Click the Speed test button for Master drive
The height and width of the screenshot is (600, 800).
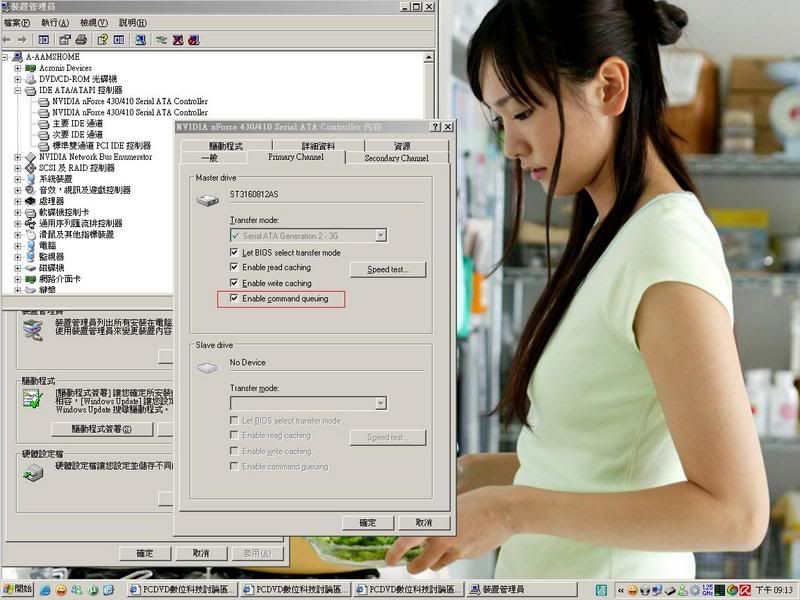394,270
